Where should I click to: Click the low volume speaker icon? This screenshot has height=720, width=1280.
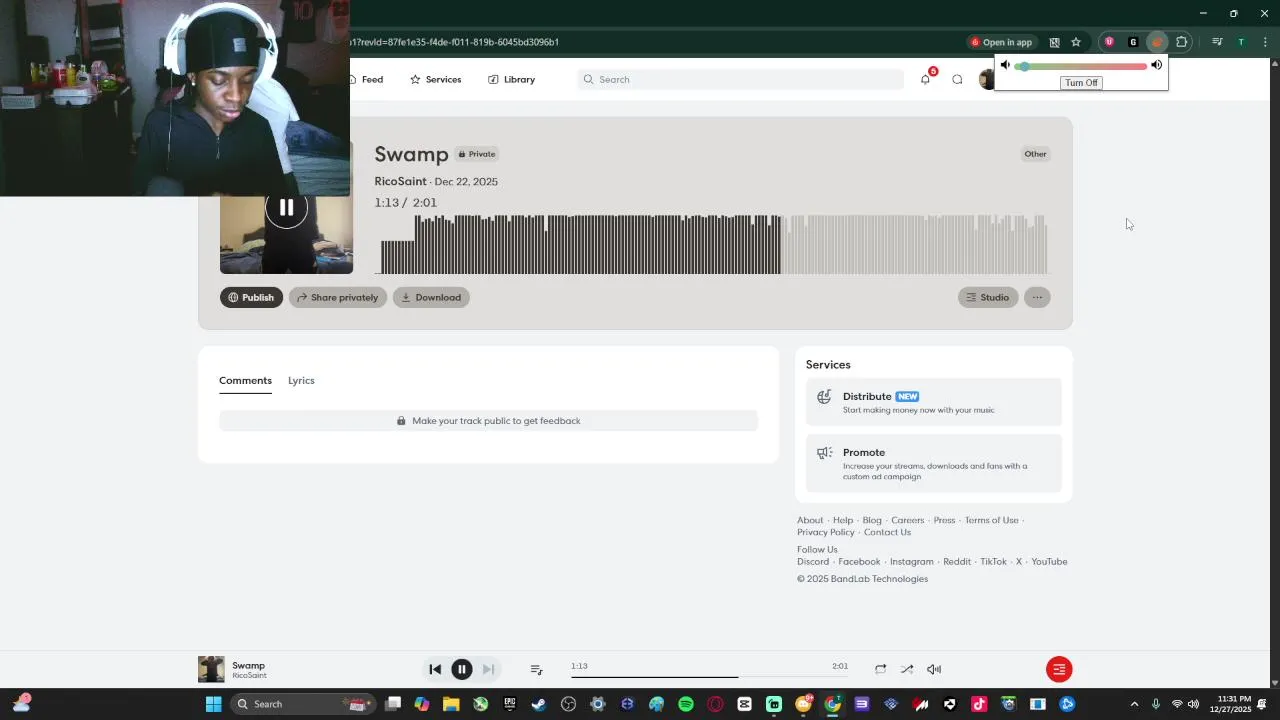click(x=1005, y=65)
